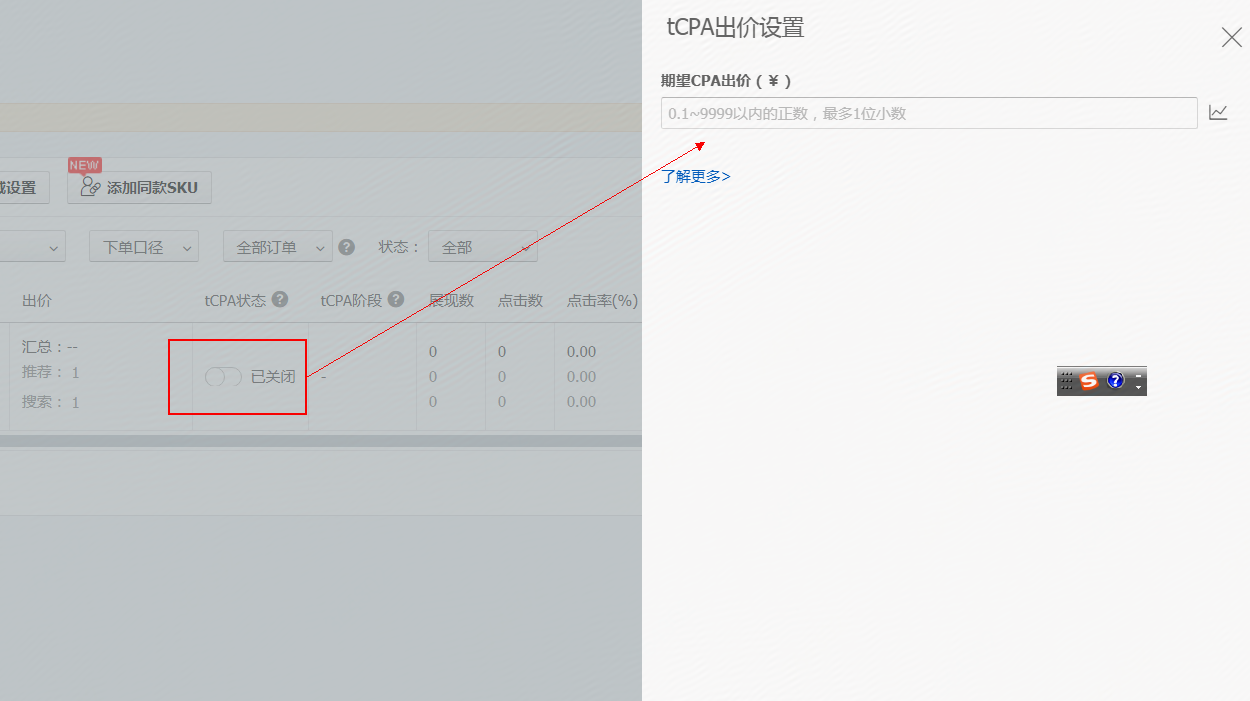Open the language bar options arrow

pyautogui.click(x=1138, y=387)
